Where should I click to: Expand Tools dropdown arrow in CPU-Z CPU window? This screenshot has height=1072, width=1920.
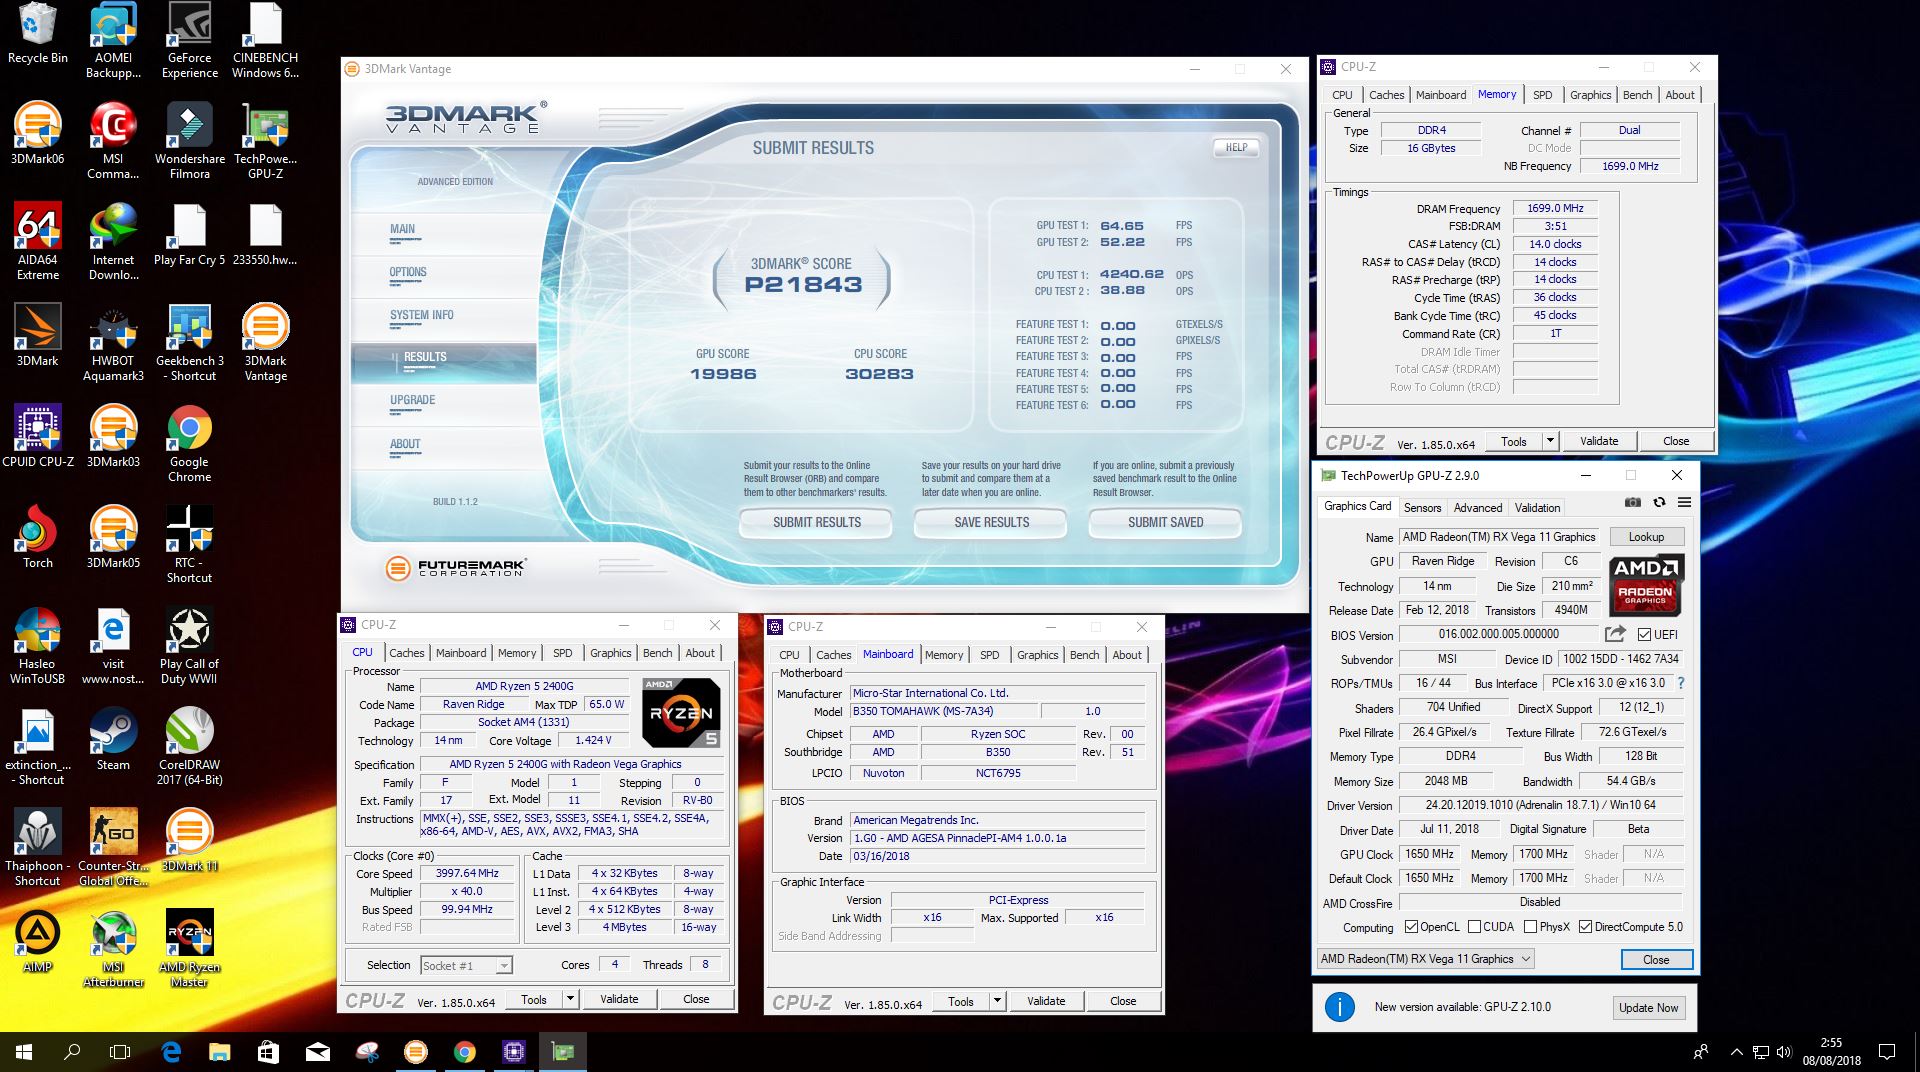[x=570, y=998]
